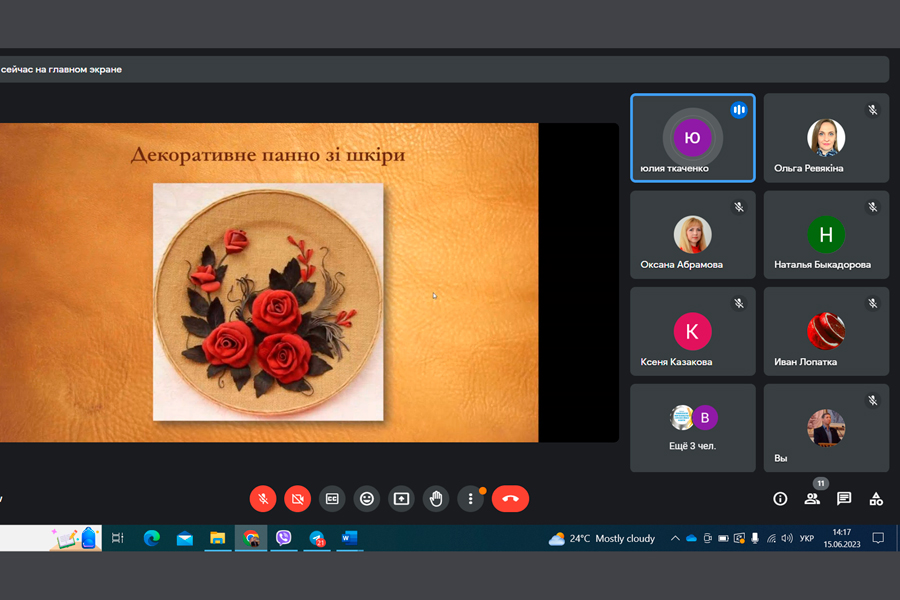Leave the call with the red hang-up button
The height and width of the screenshot is (600, 900).
510,498
